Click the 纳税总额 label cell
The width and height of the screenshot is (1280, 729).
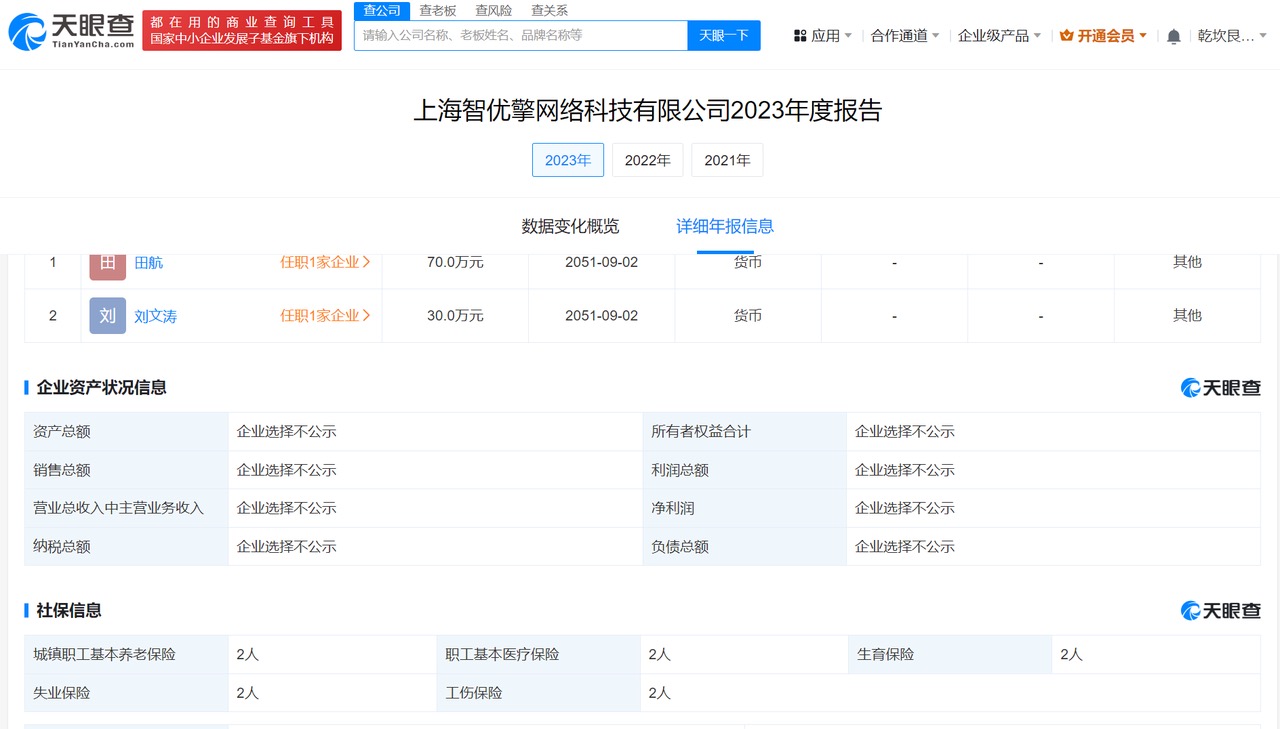pyautogui.click(x=127, y=546)
